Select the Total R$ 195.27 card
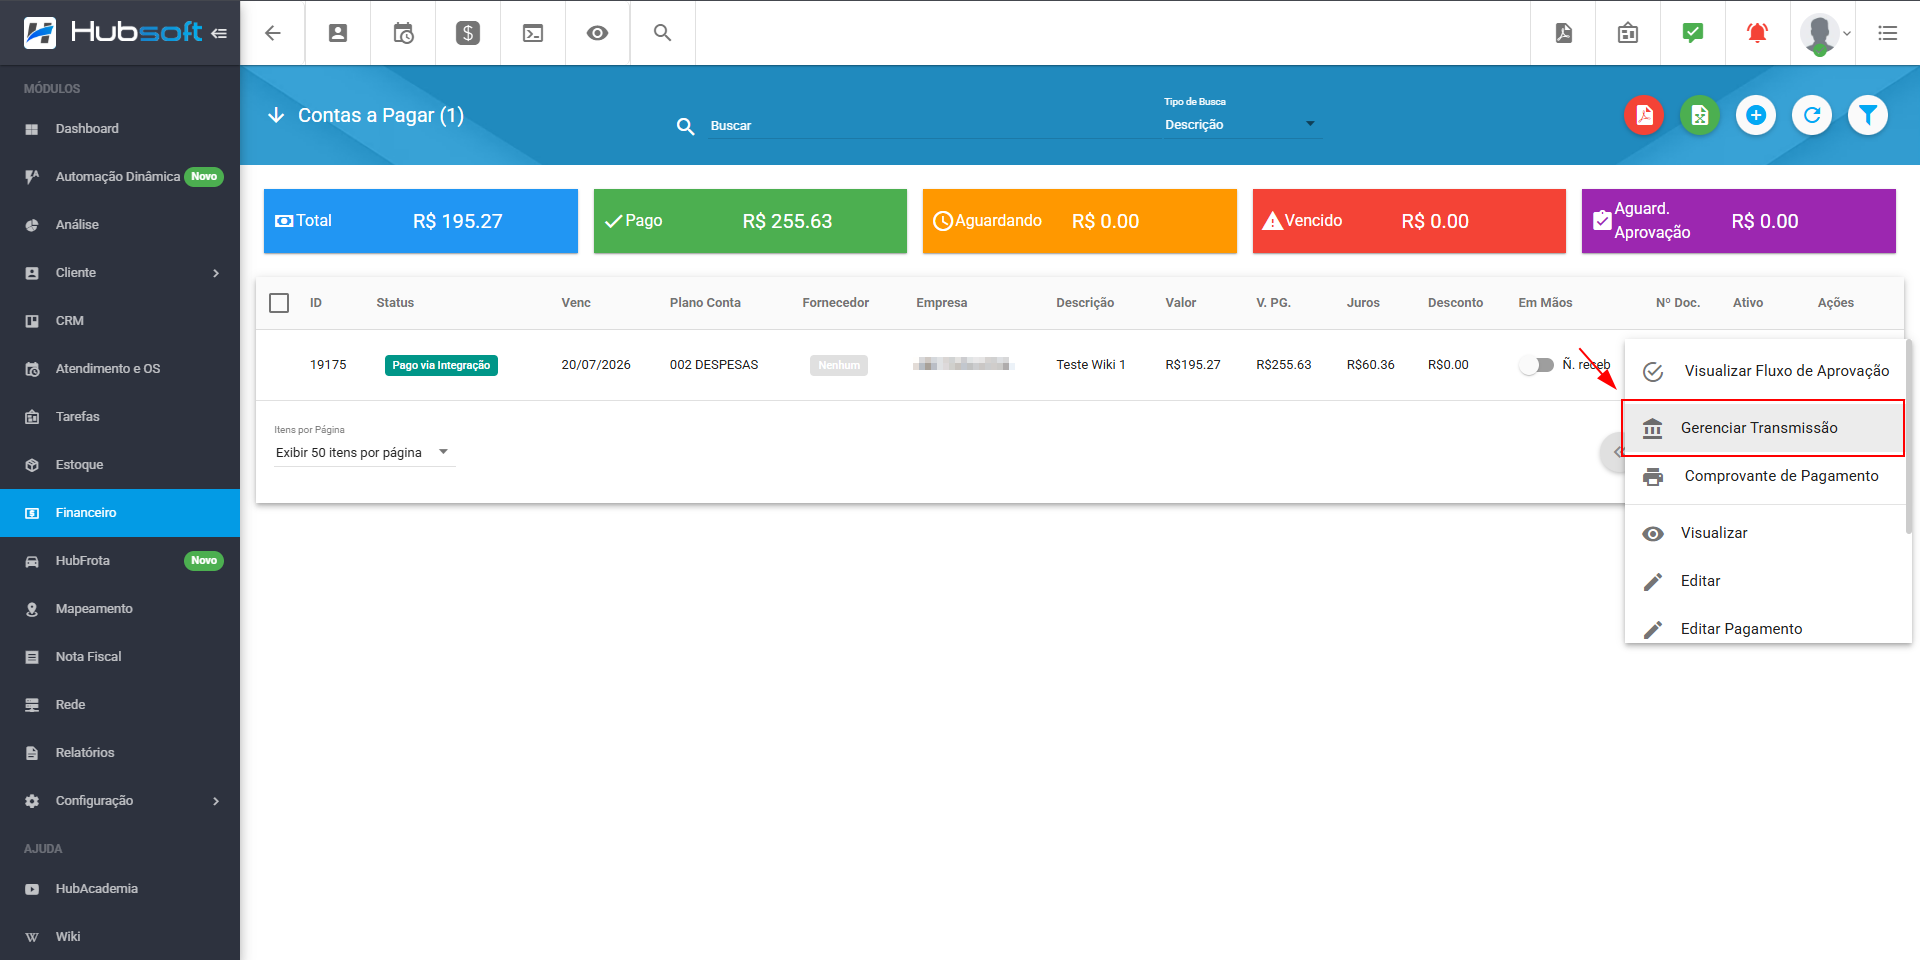Screen dimensions: 1920x960 tap(421, 221)
